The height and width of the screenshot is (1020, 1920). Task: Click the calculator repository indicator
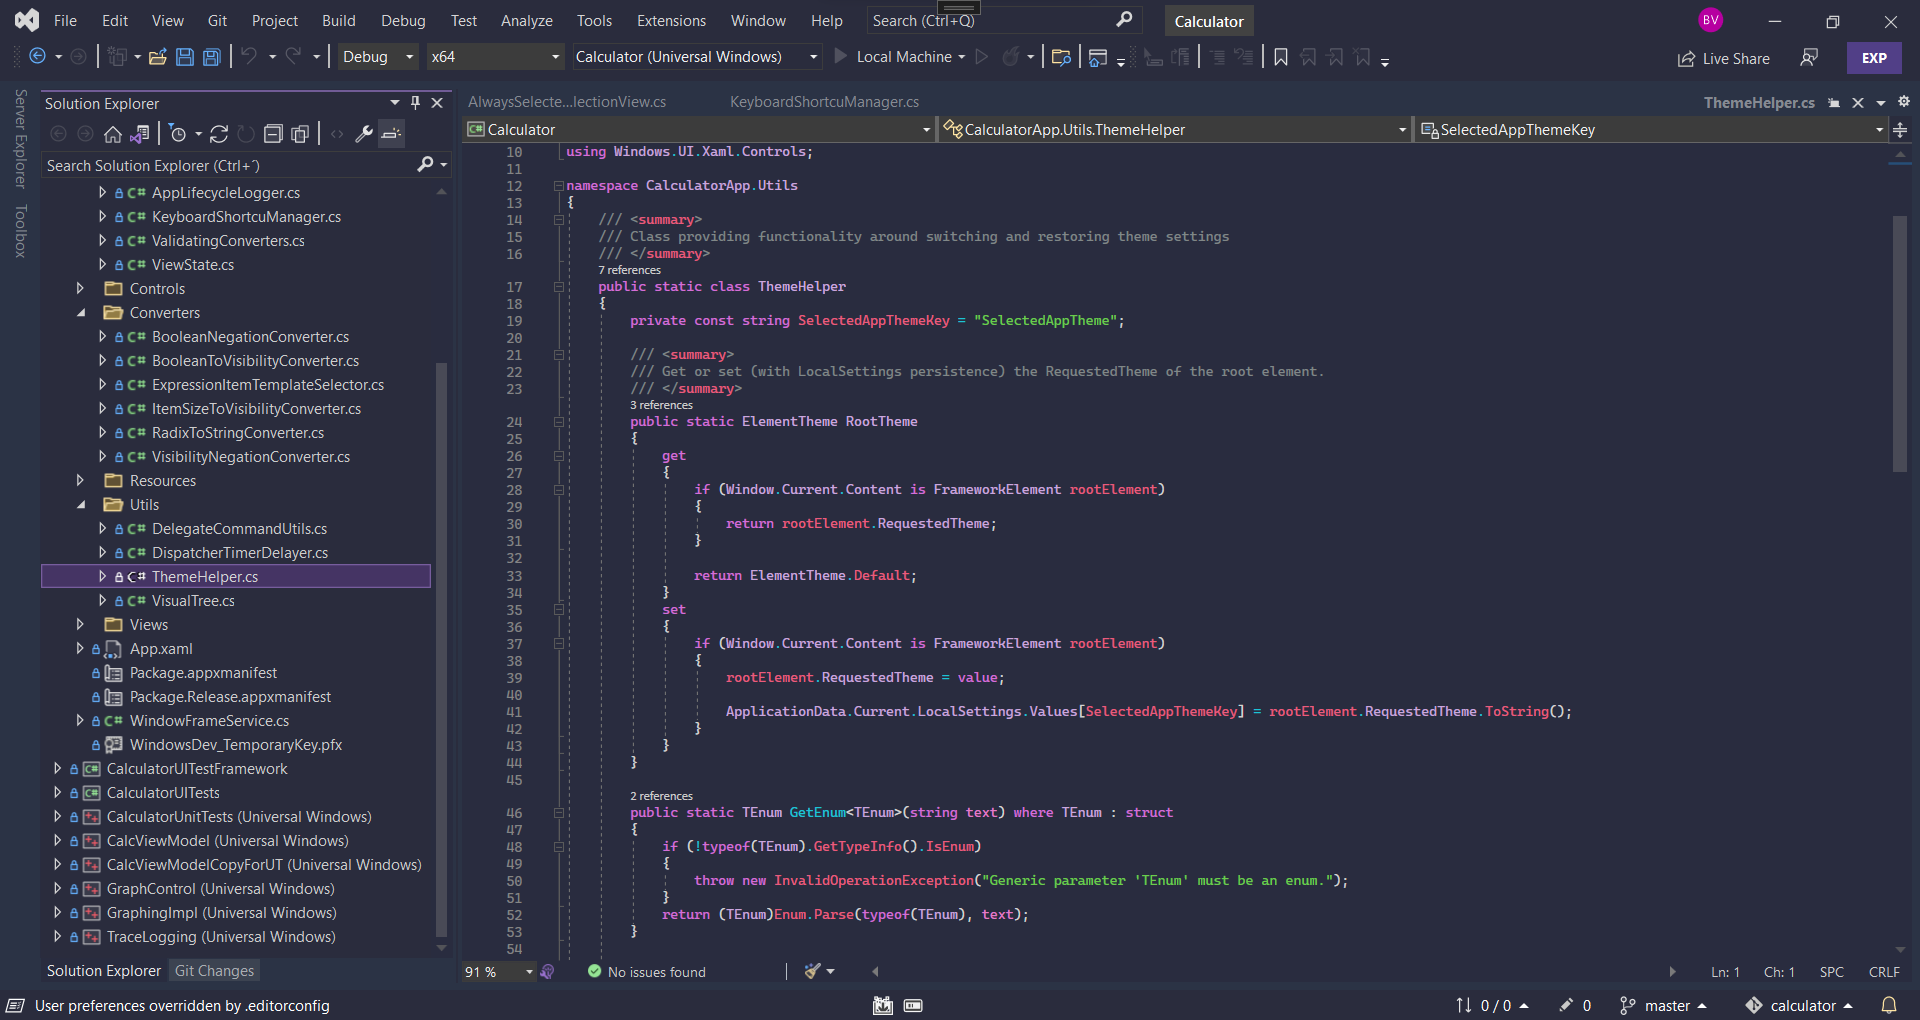click(x=1799, y=1005)
